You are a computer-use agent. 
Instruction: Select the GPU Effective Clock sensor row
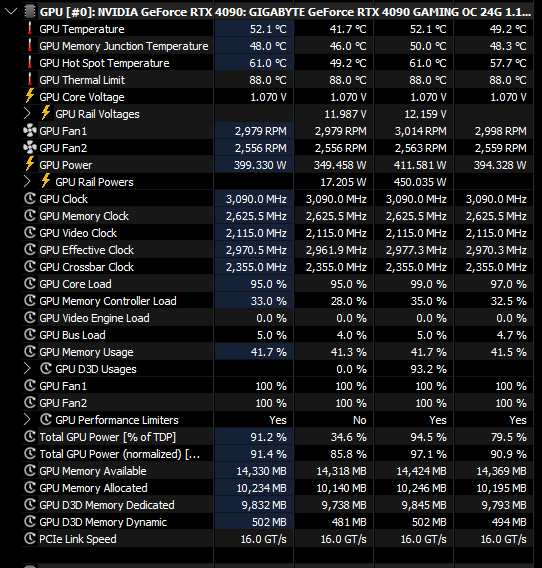[x=278, y=250]
